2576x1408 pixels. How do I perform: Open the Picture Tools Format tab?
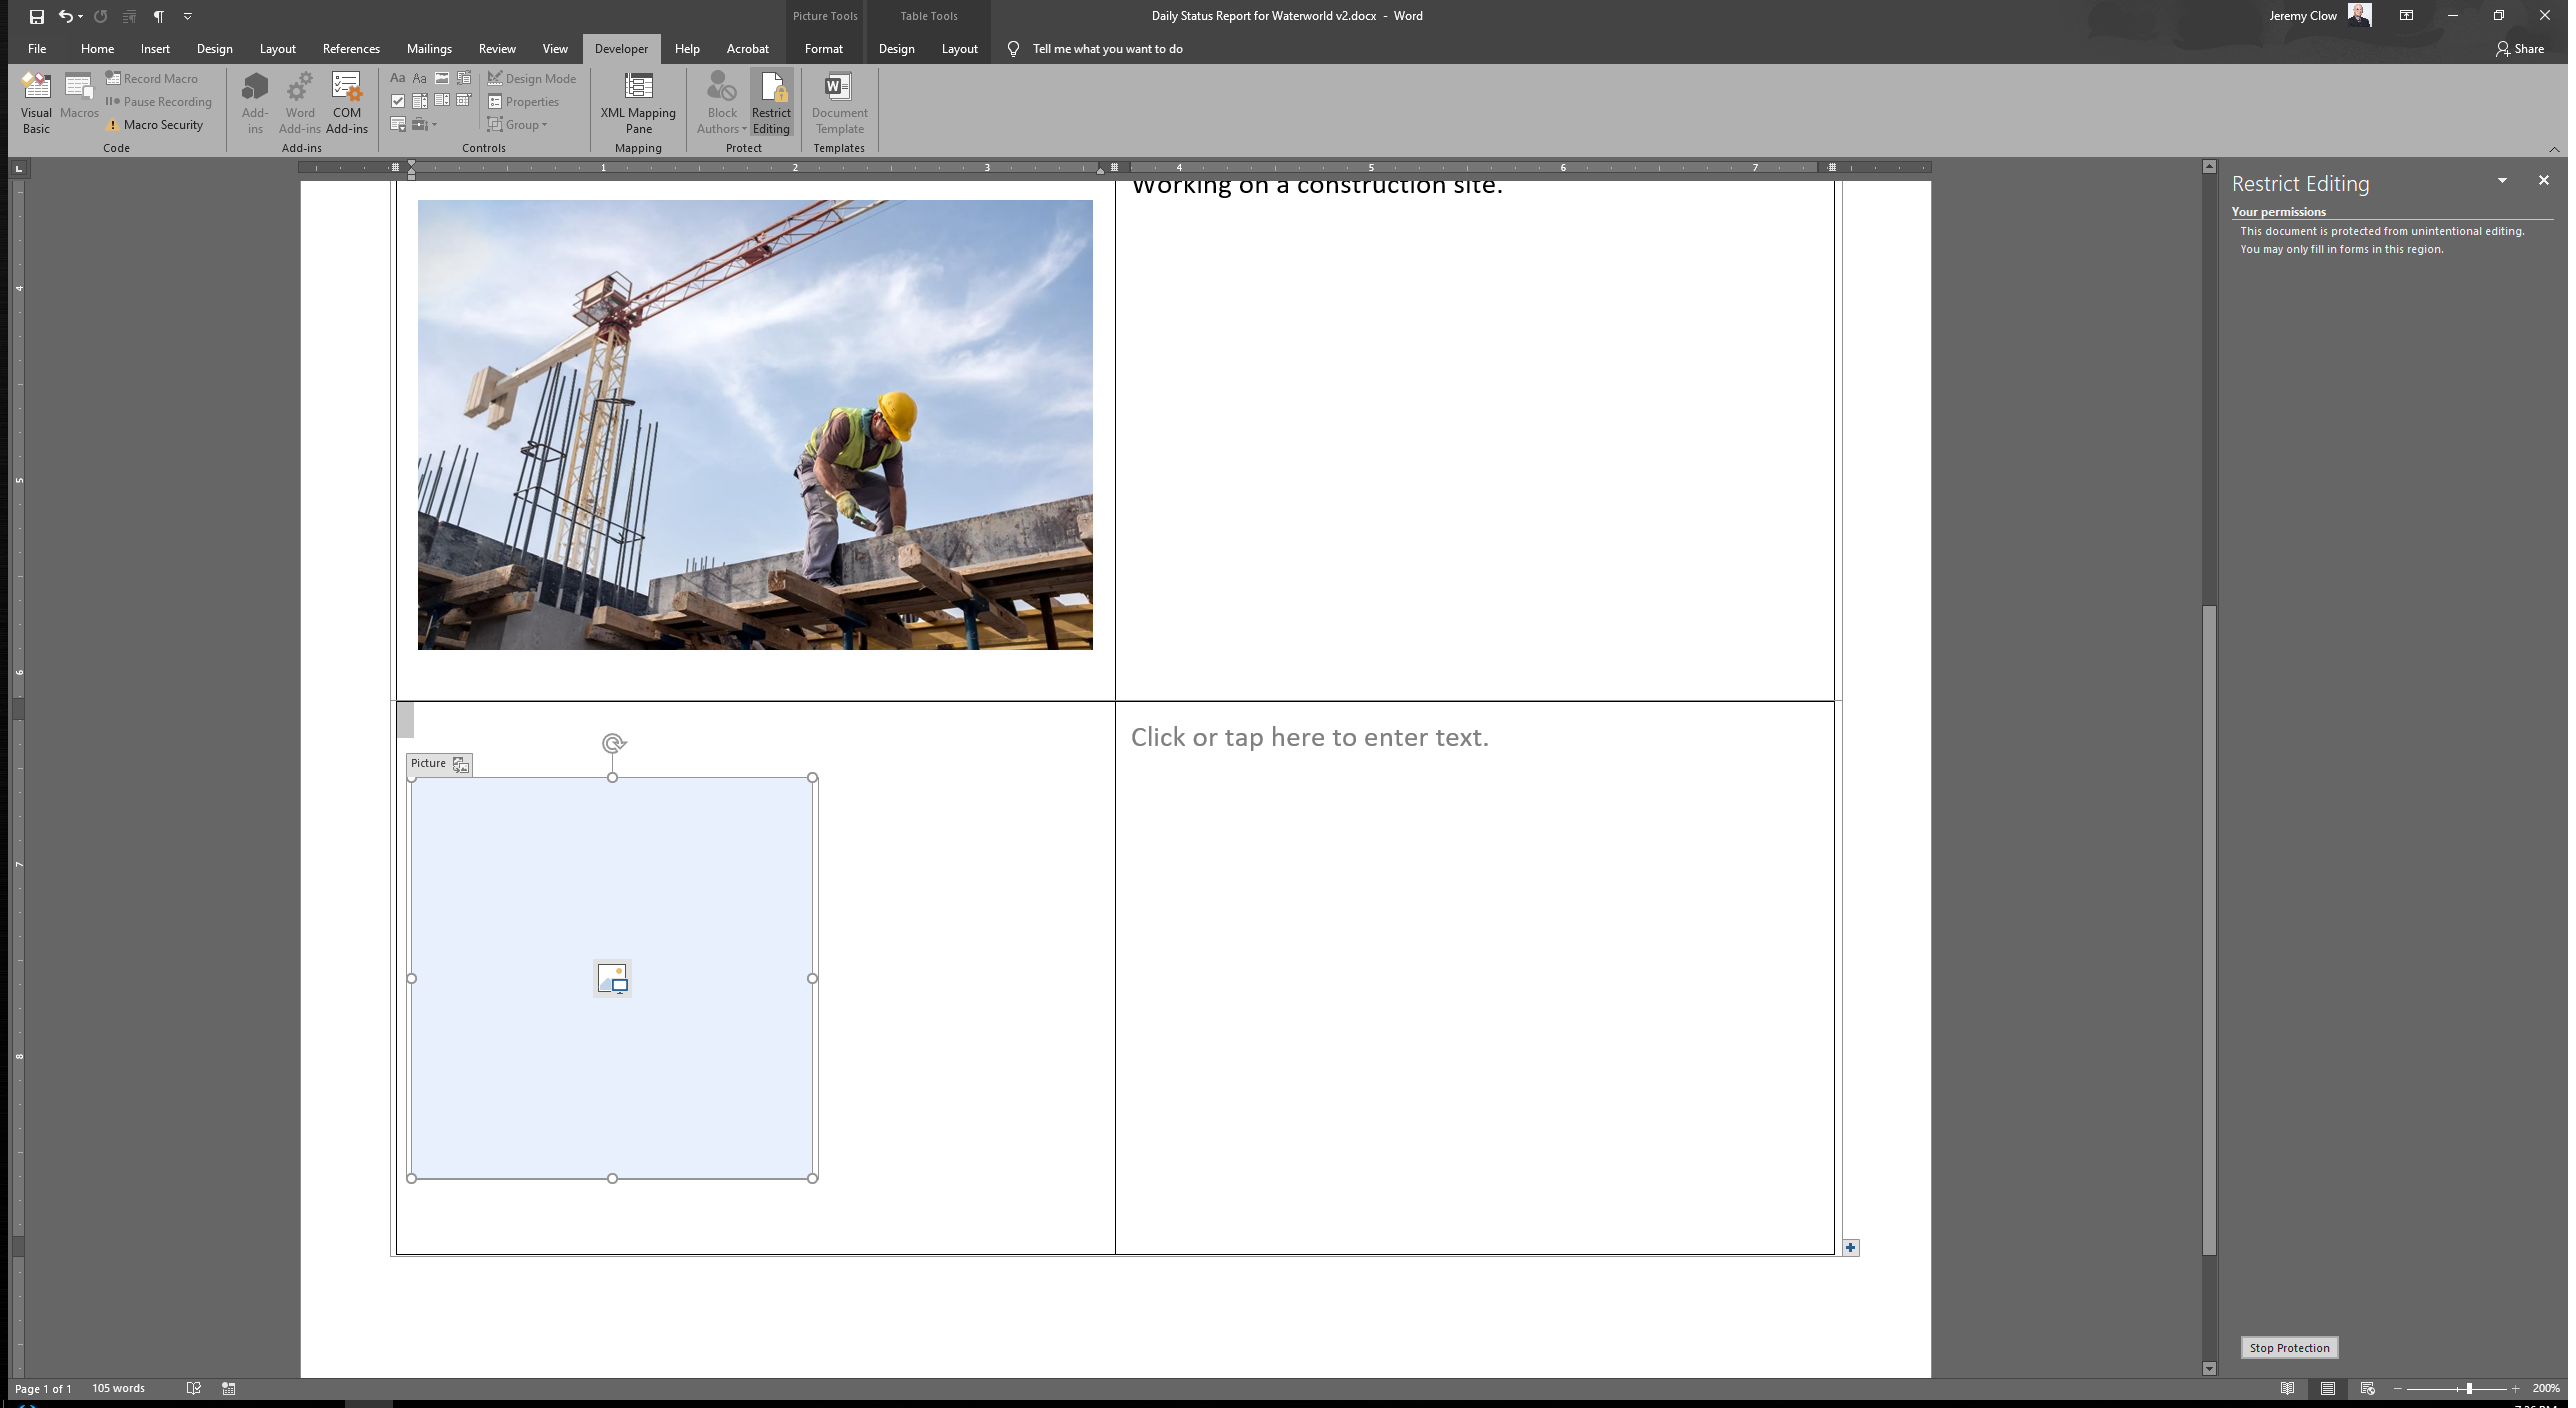pos(824,49)
